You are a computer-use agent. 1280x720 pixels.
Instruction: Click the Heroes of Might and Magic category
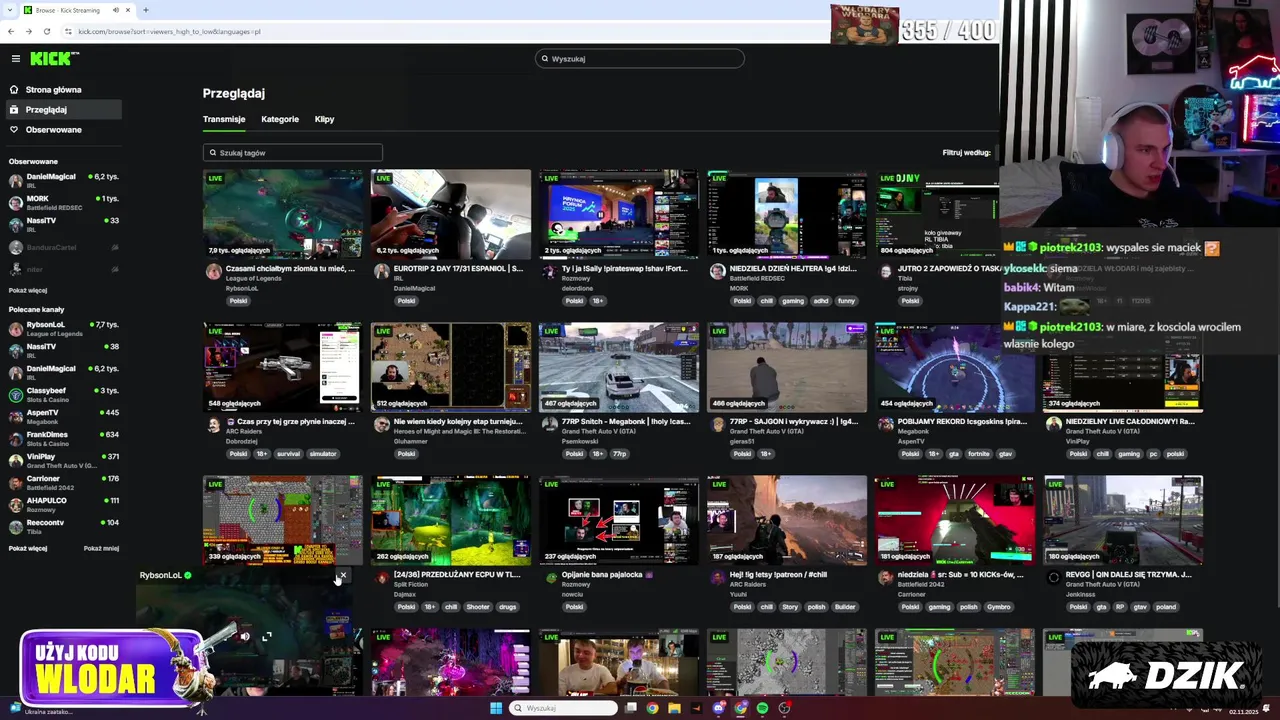click(x=458, y=431)
